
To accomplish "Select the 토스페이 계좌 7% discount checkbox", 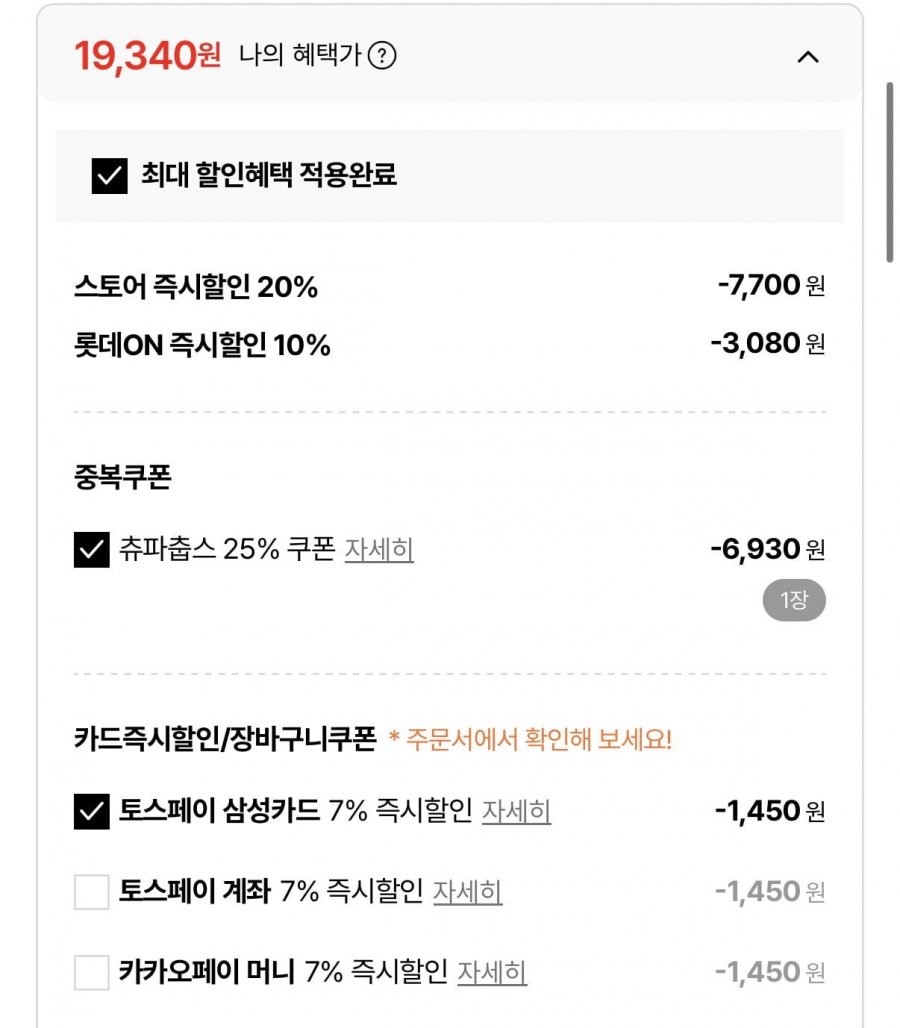I will pos(91,891).
